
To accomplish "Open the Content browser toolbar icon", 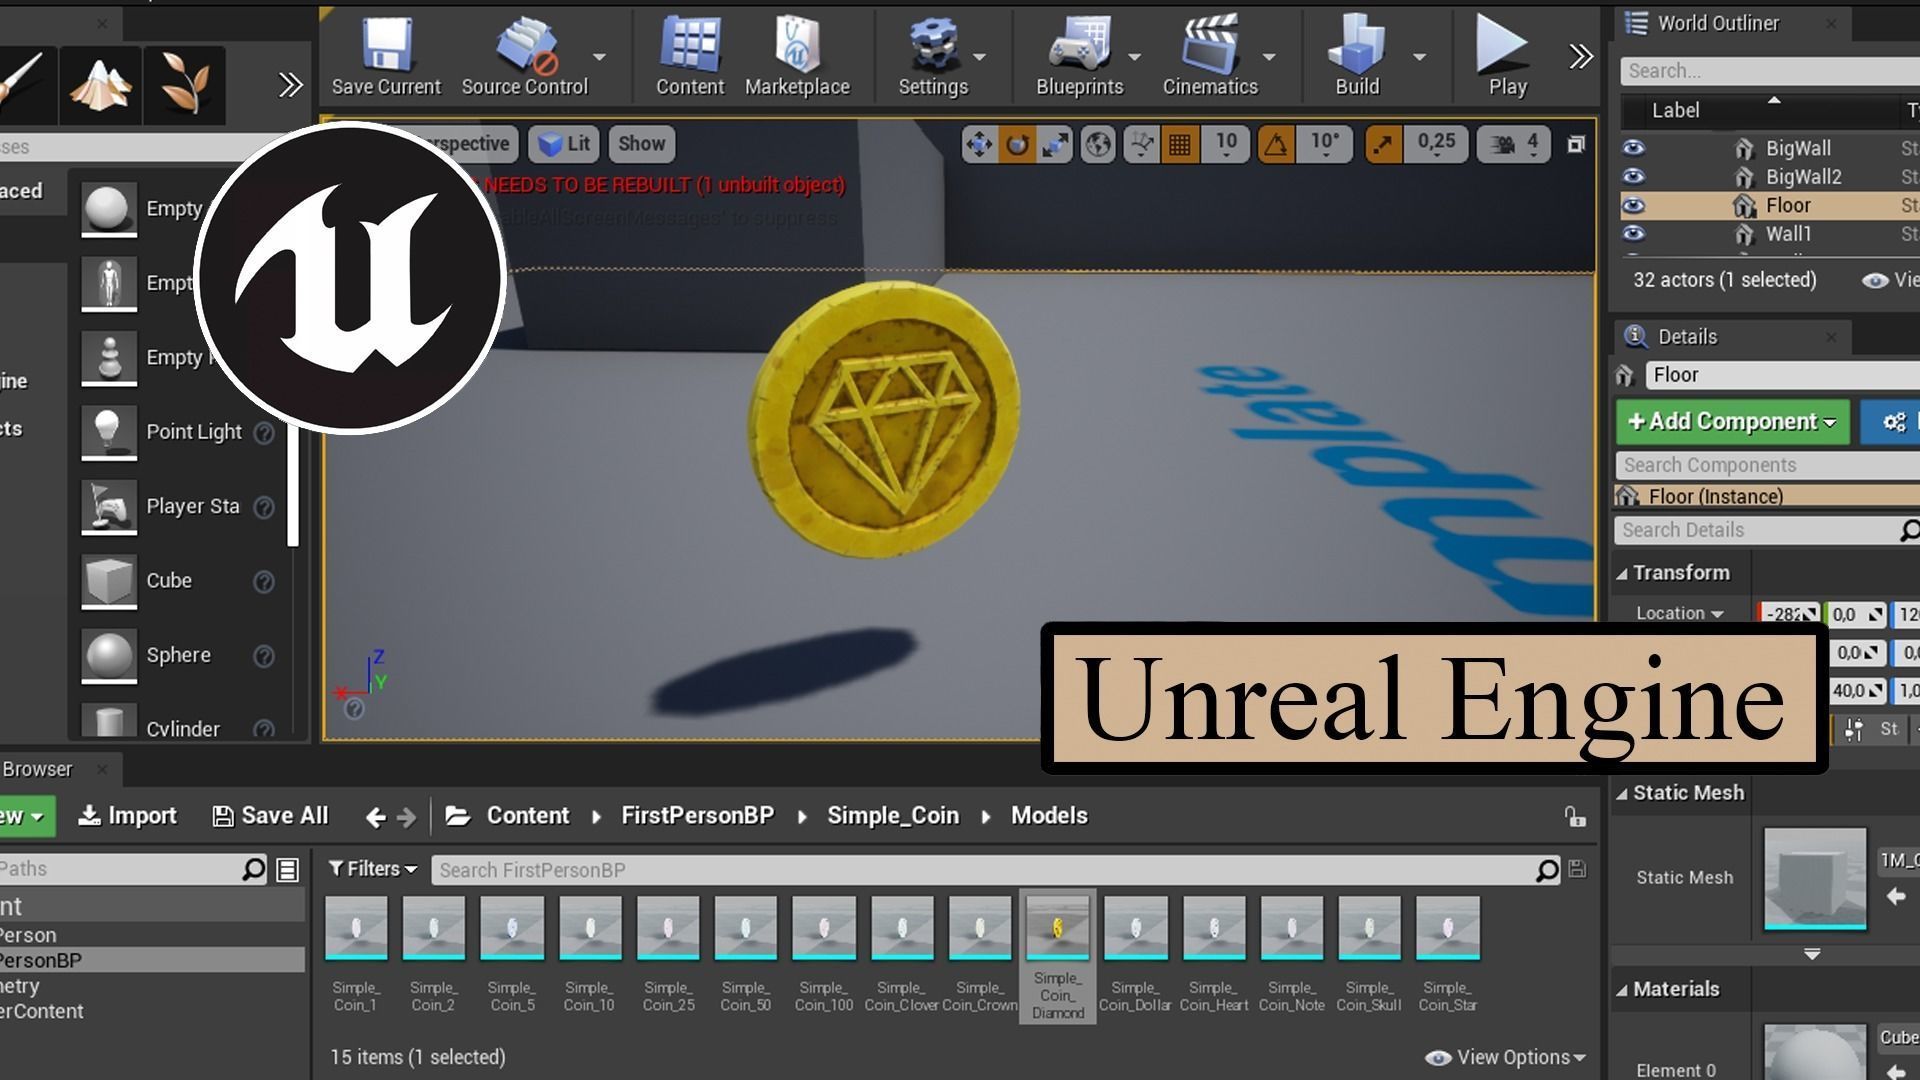I will coord(690,57).
